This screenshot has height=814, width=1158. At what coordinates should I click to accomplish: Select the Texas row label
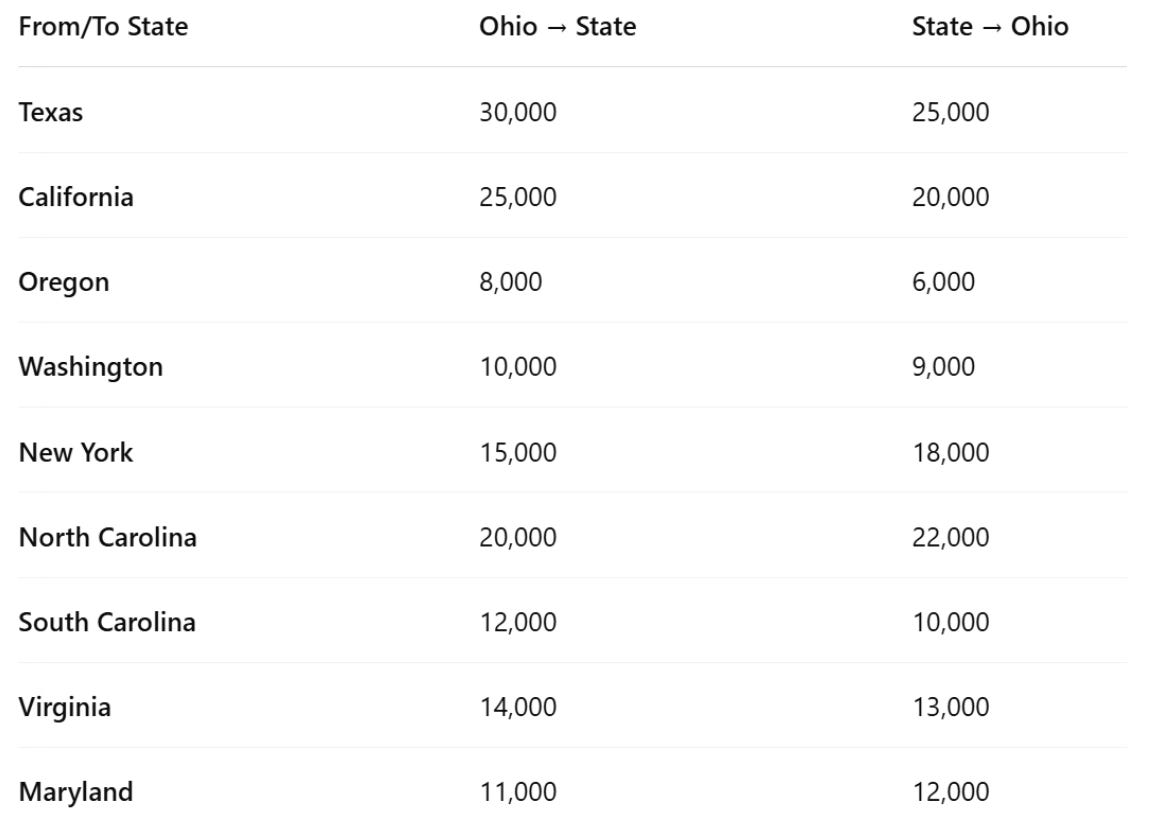(50, 112)
